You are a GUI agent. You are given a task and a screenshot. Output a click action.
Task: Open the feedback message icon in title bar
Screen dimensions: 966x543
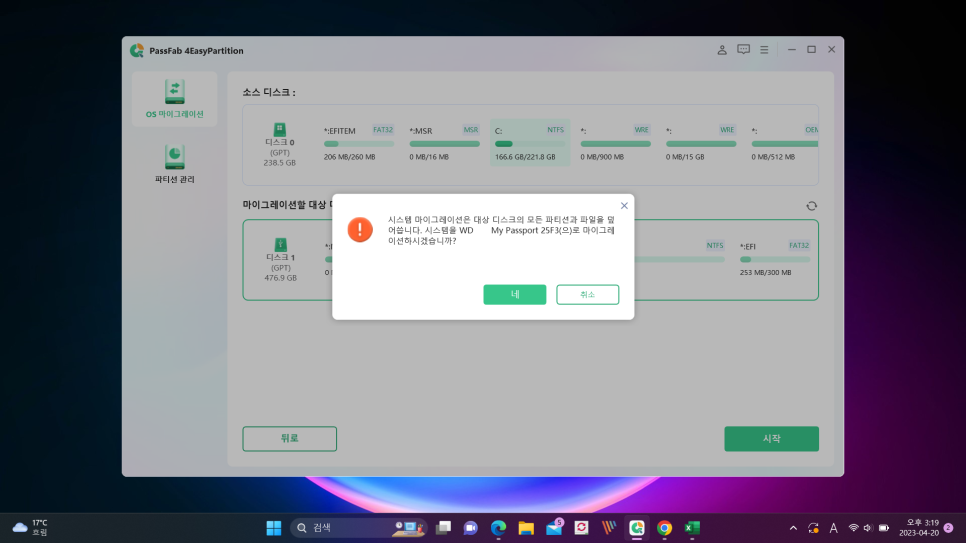744,49
